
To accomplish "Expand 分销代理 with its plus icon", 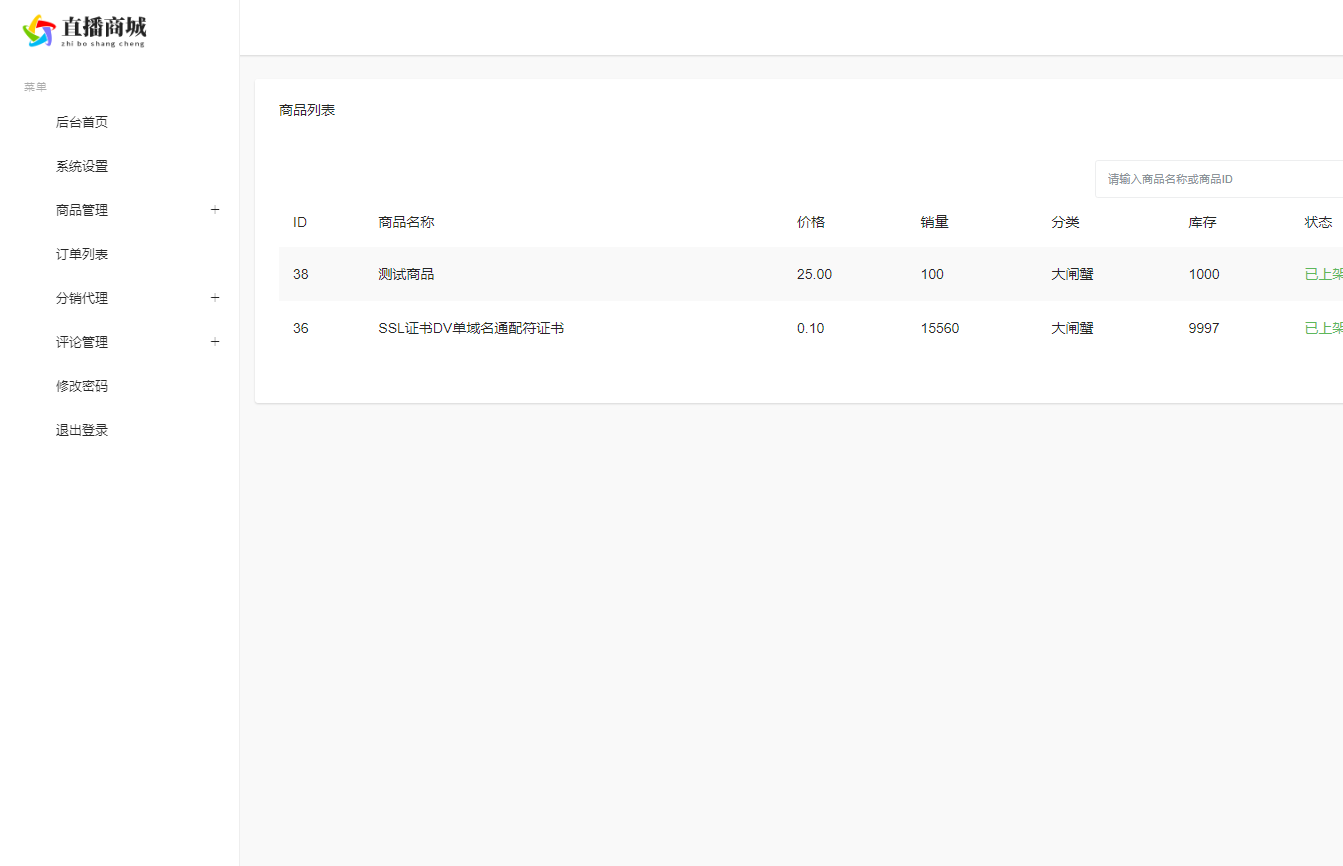I will click(215, 298).
